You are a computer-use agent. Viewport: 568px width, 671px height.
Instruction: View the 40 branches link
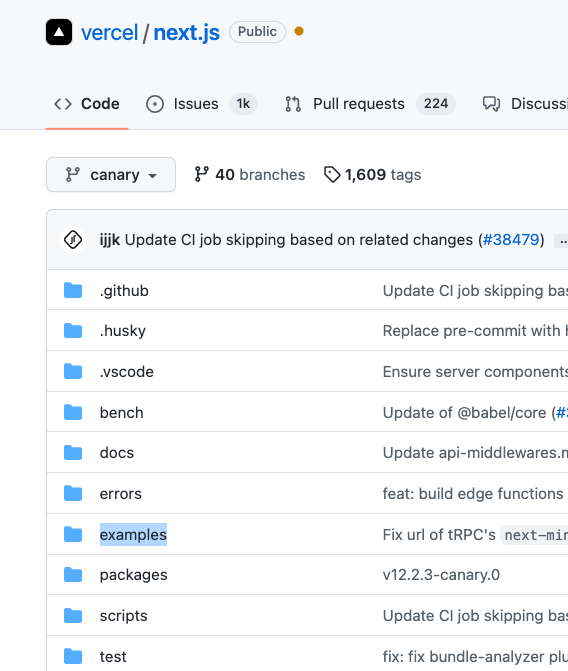[250, 175]
